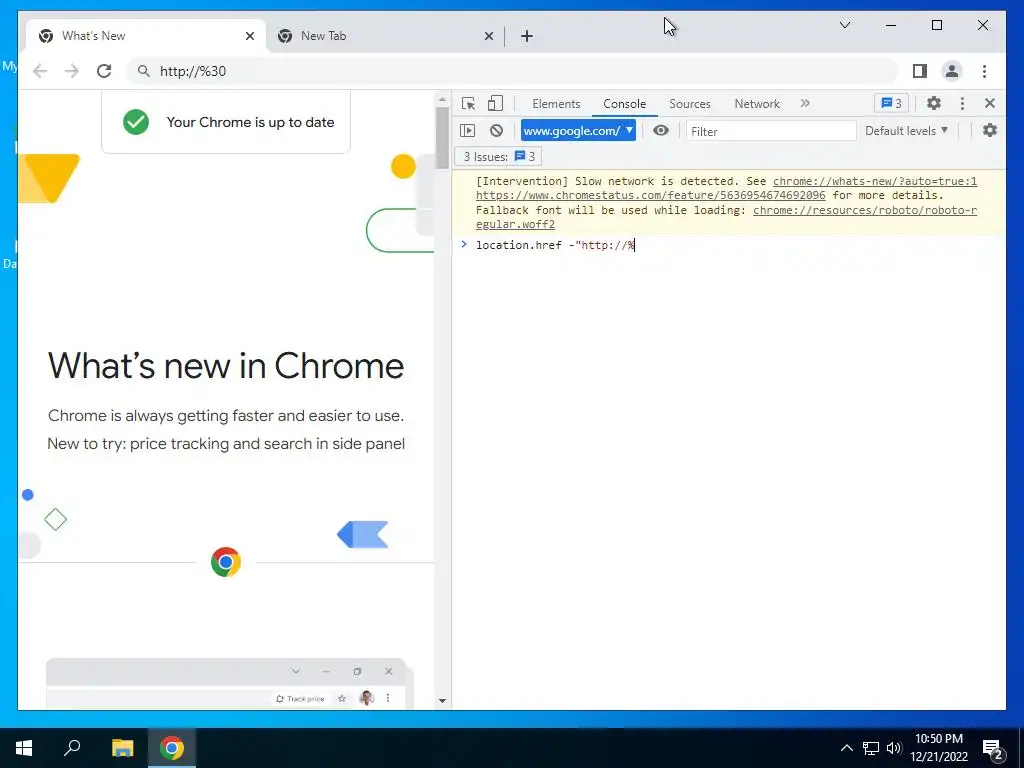1024x768 pixels.
Task: Go back in Chrome
Action: (x=40, y=71)
